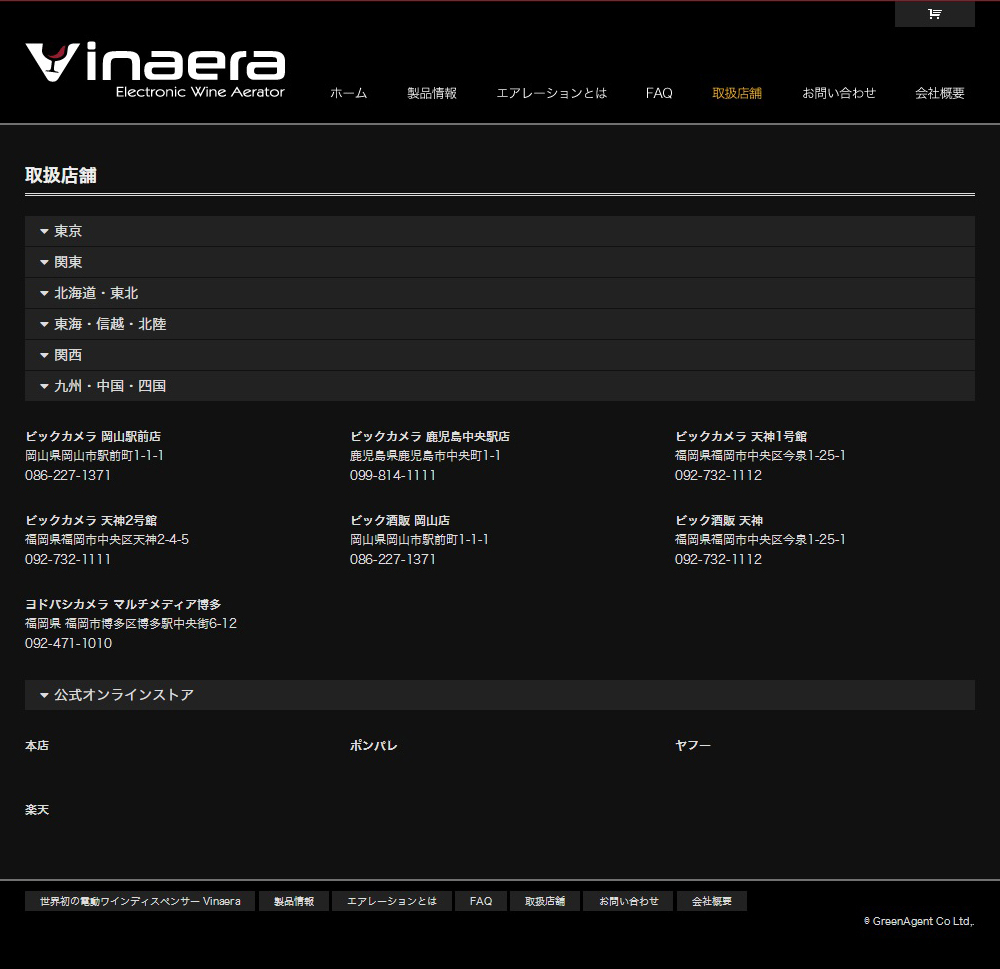
Task: Open エアレーションとは in the top navigation
Action: click(x=551, y=93)
